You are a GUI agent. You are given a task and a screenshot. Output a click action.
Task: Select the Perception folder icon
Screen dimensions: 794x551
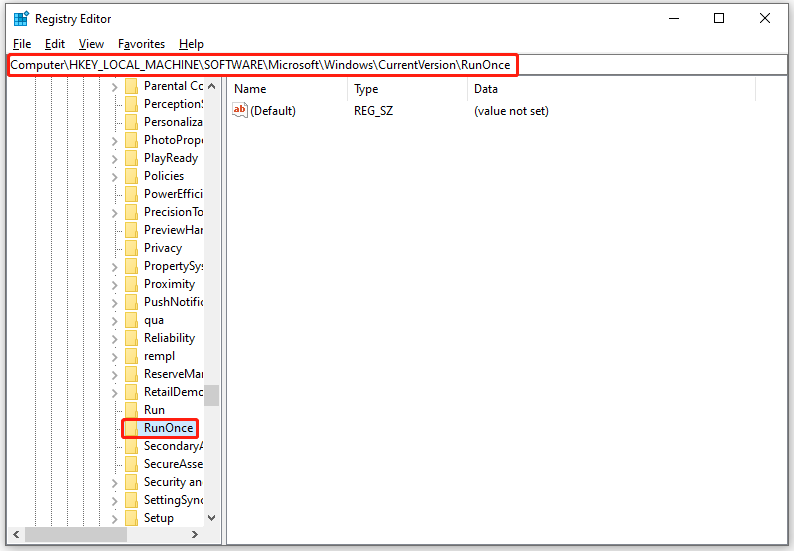pyautogui.click(x=131, y=104)
